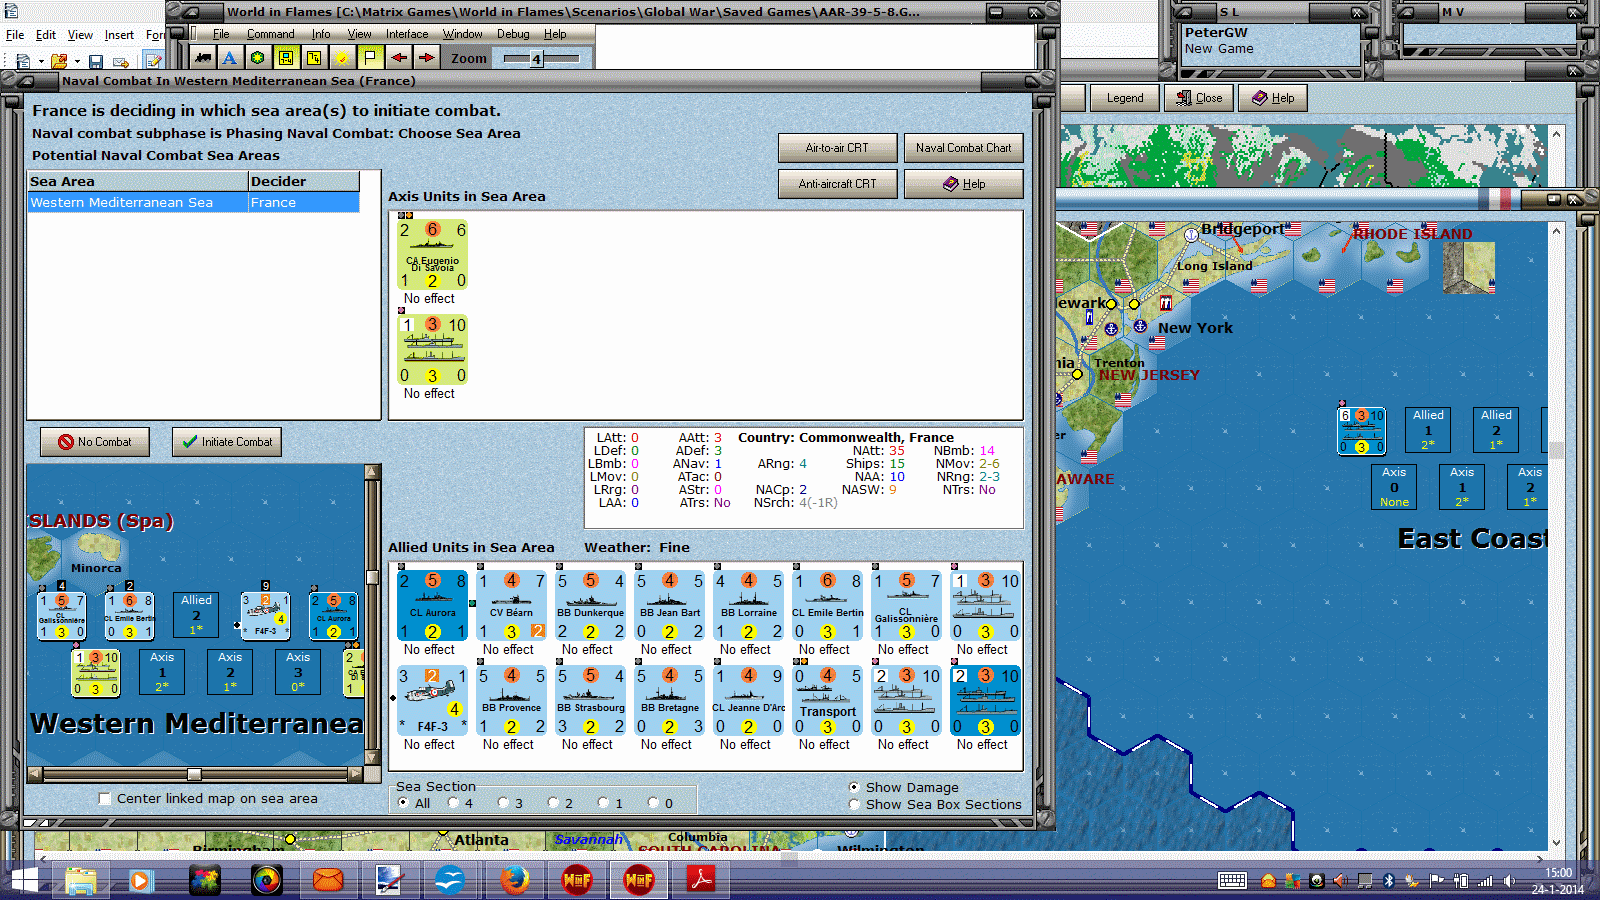This screenshot has height=900, width=1600.
Task: Click the Legend button on map toolbar
Action: tap(1124, 98)
